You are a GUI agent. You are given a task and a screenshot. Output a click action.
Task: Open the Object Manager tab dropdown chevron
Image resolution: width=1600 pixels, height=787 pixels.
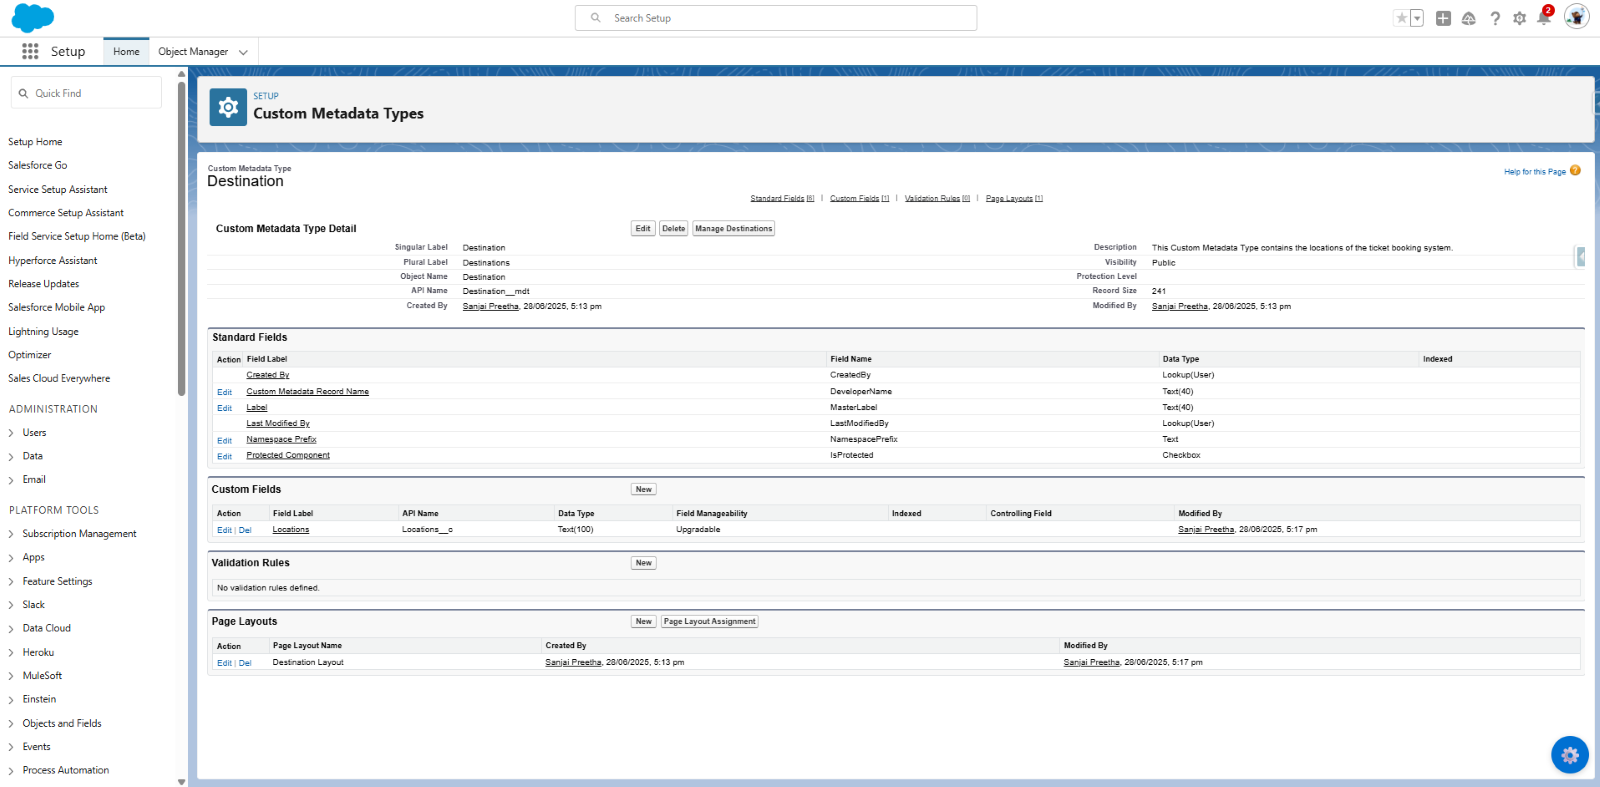[243, 52]
